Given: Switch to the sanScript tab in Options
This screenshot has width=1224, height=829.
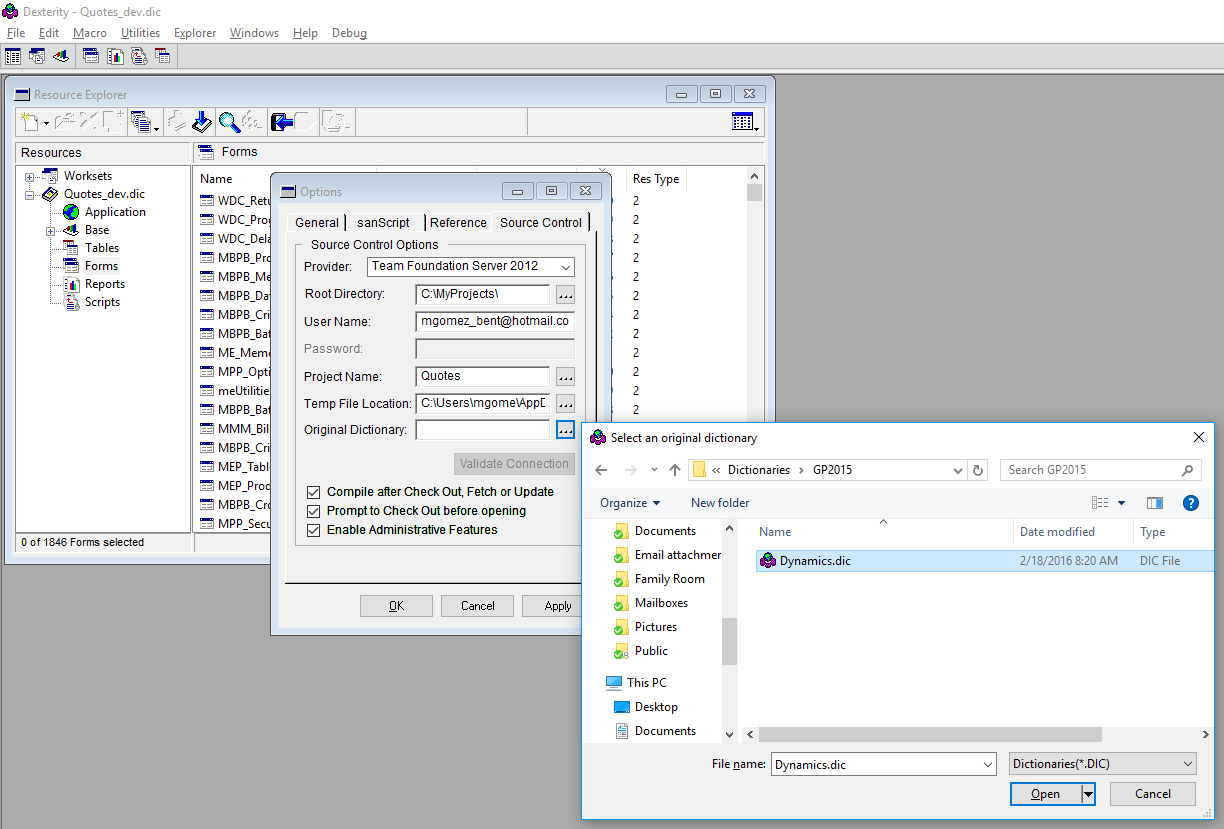Looking at the screenshot, I should point(383,222).
